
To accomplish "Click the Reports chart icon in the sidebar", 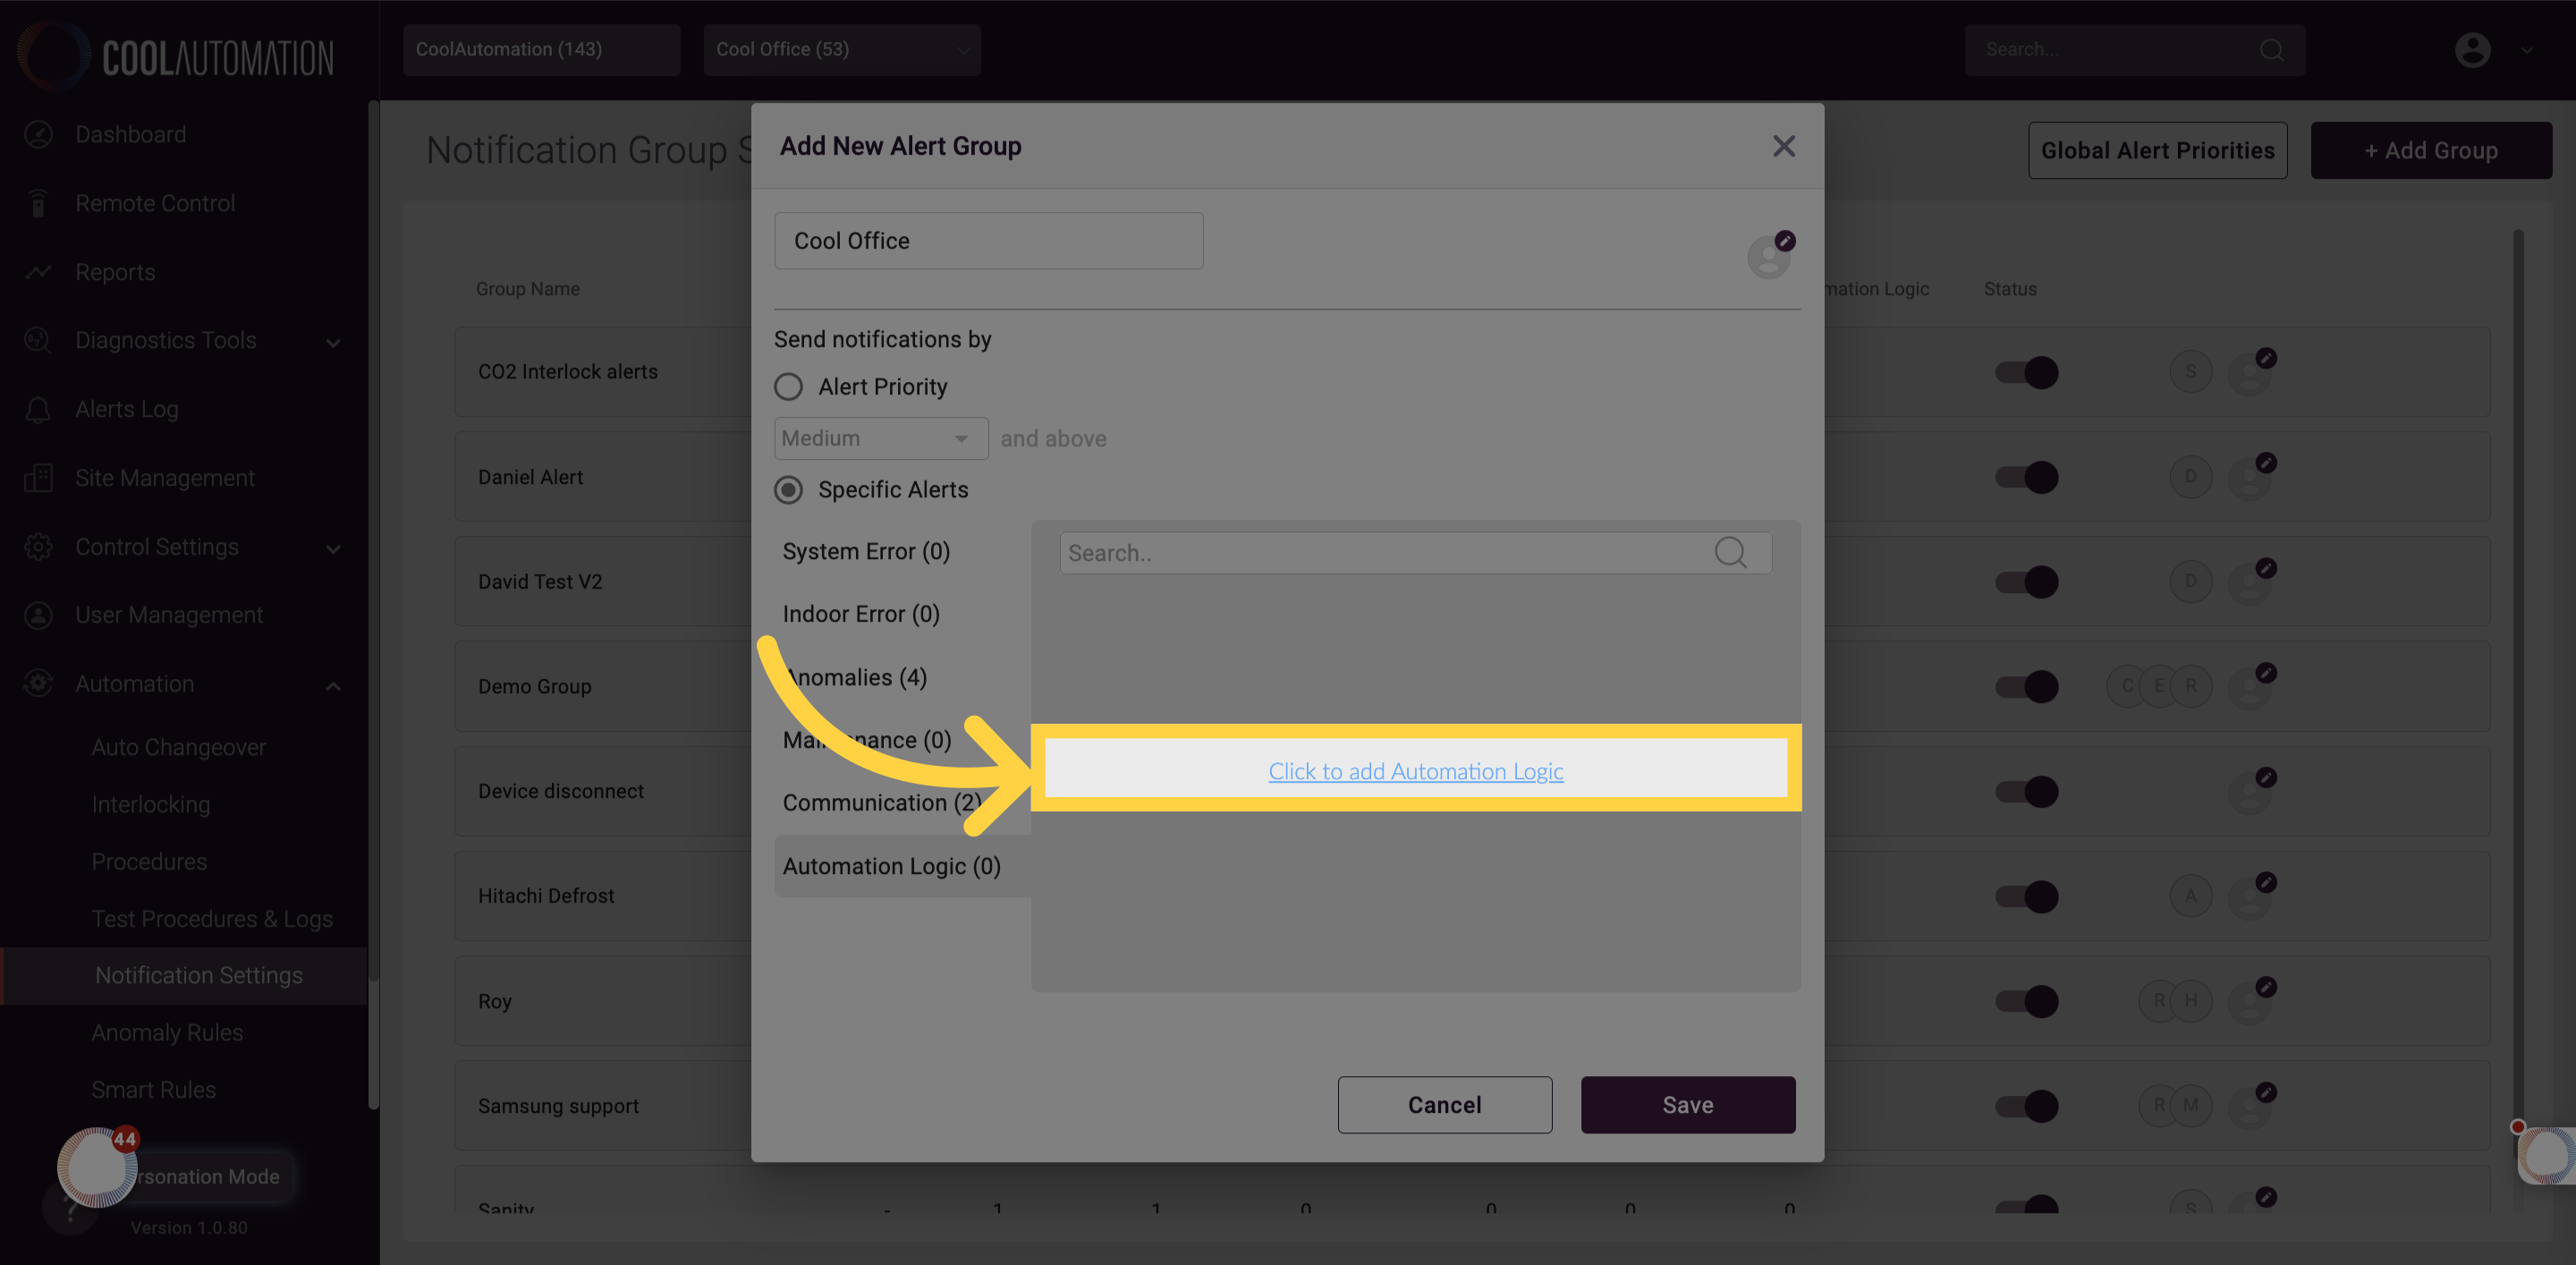I will pos(38,272).
